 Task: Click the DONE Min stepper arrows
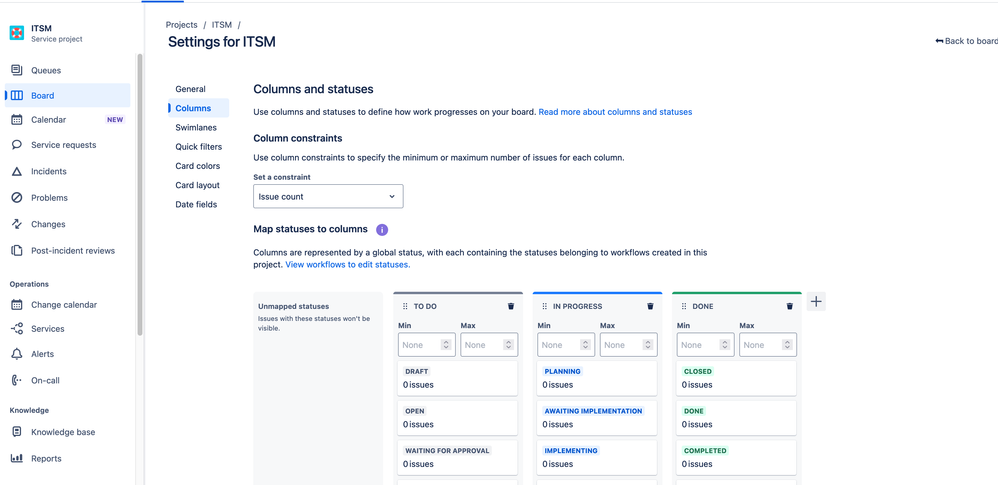[x=725, y=345]
